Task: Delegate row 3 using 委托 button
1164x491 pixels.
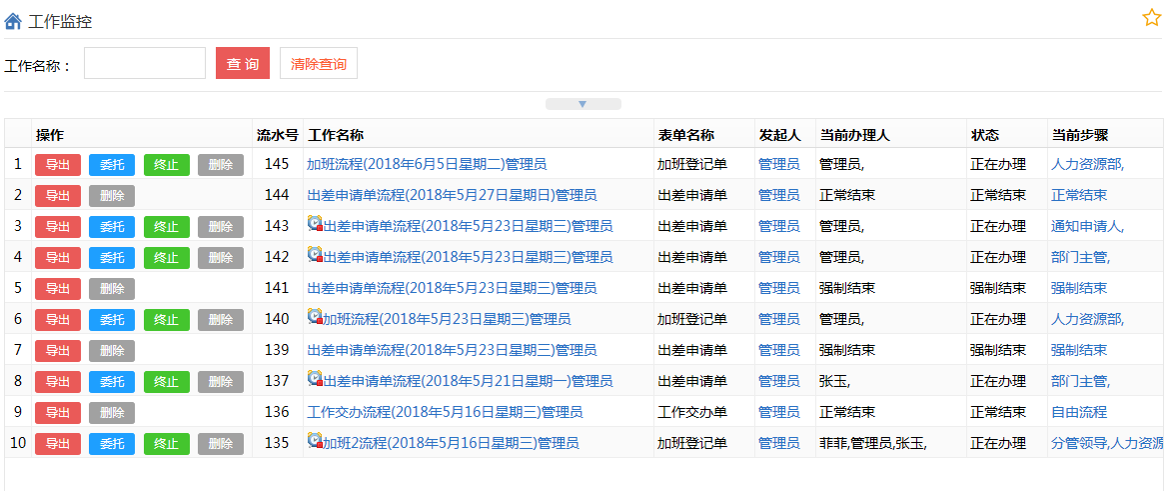Action: 112,227
